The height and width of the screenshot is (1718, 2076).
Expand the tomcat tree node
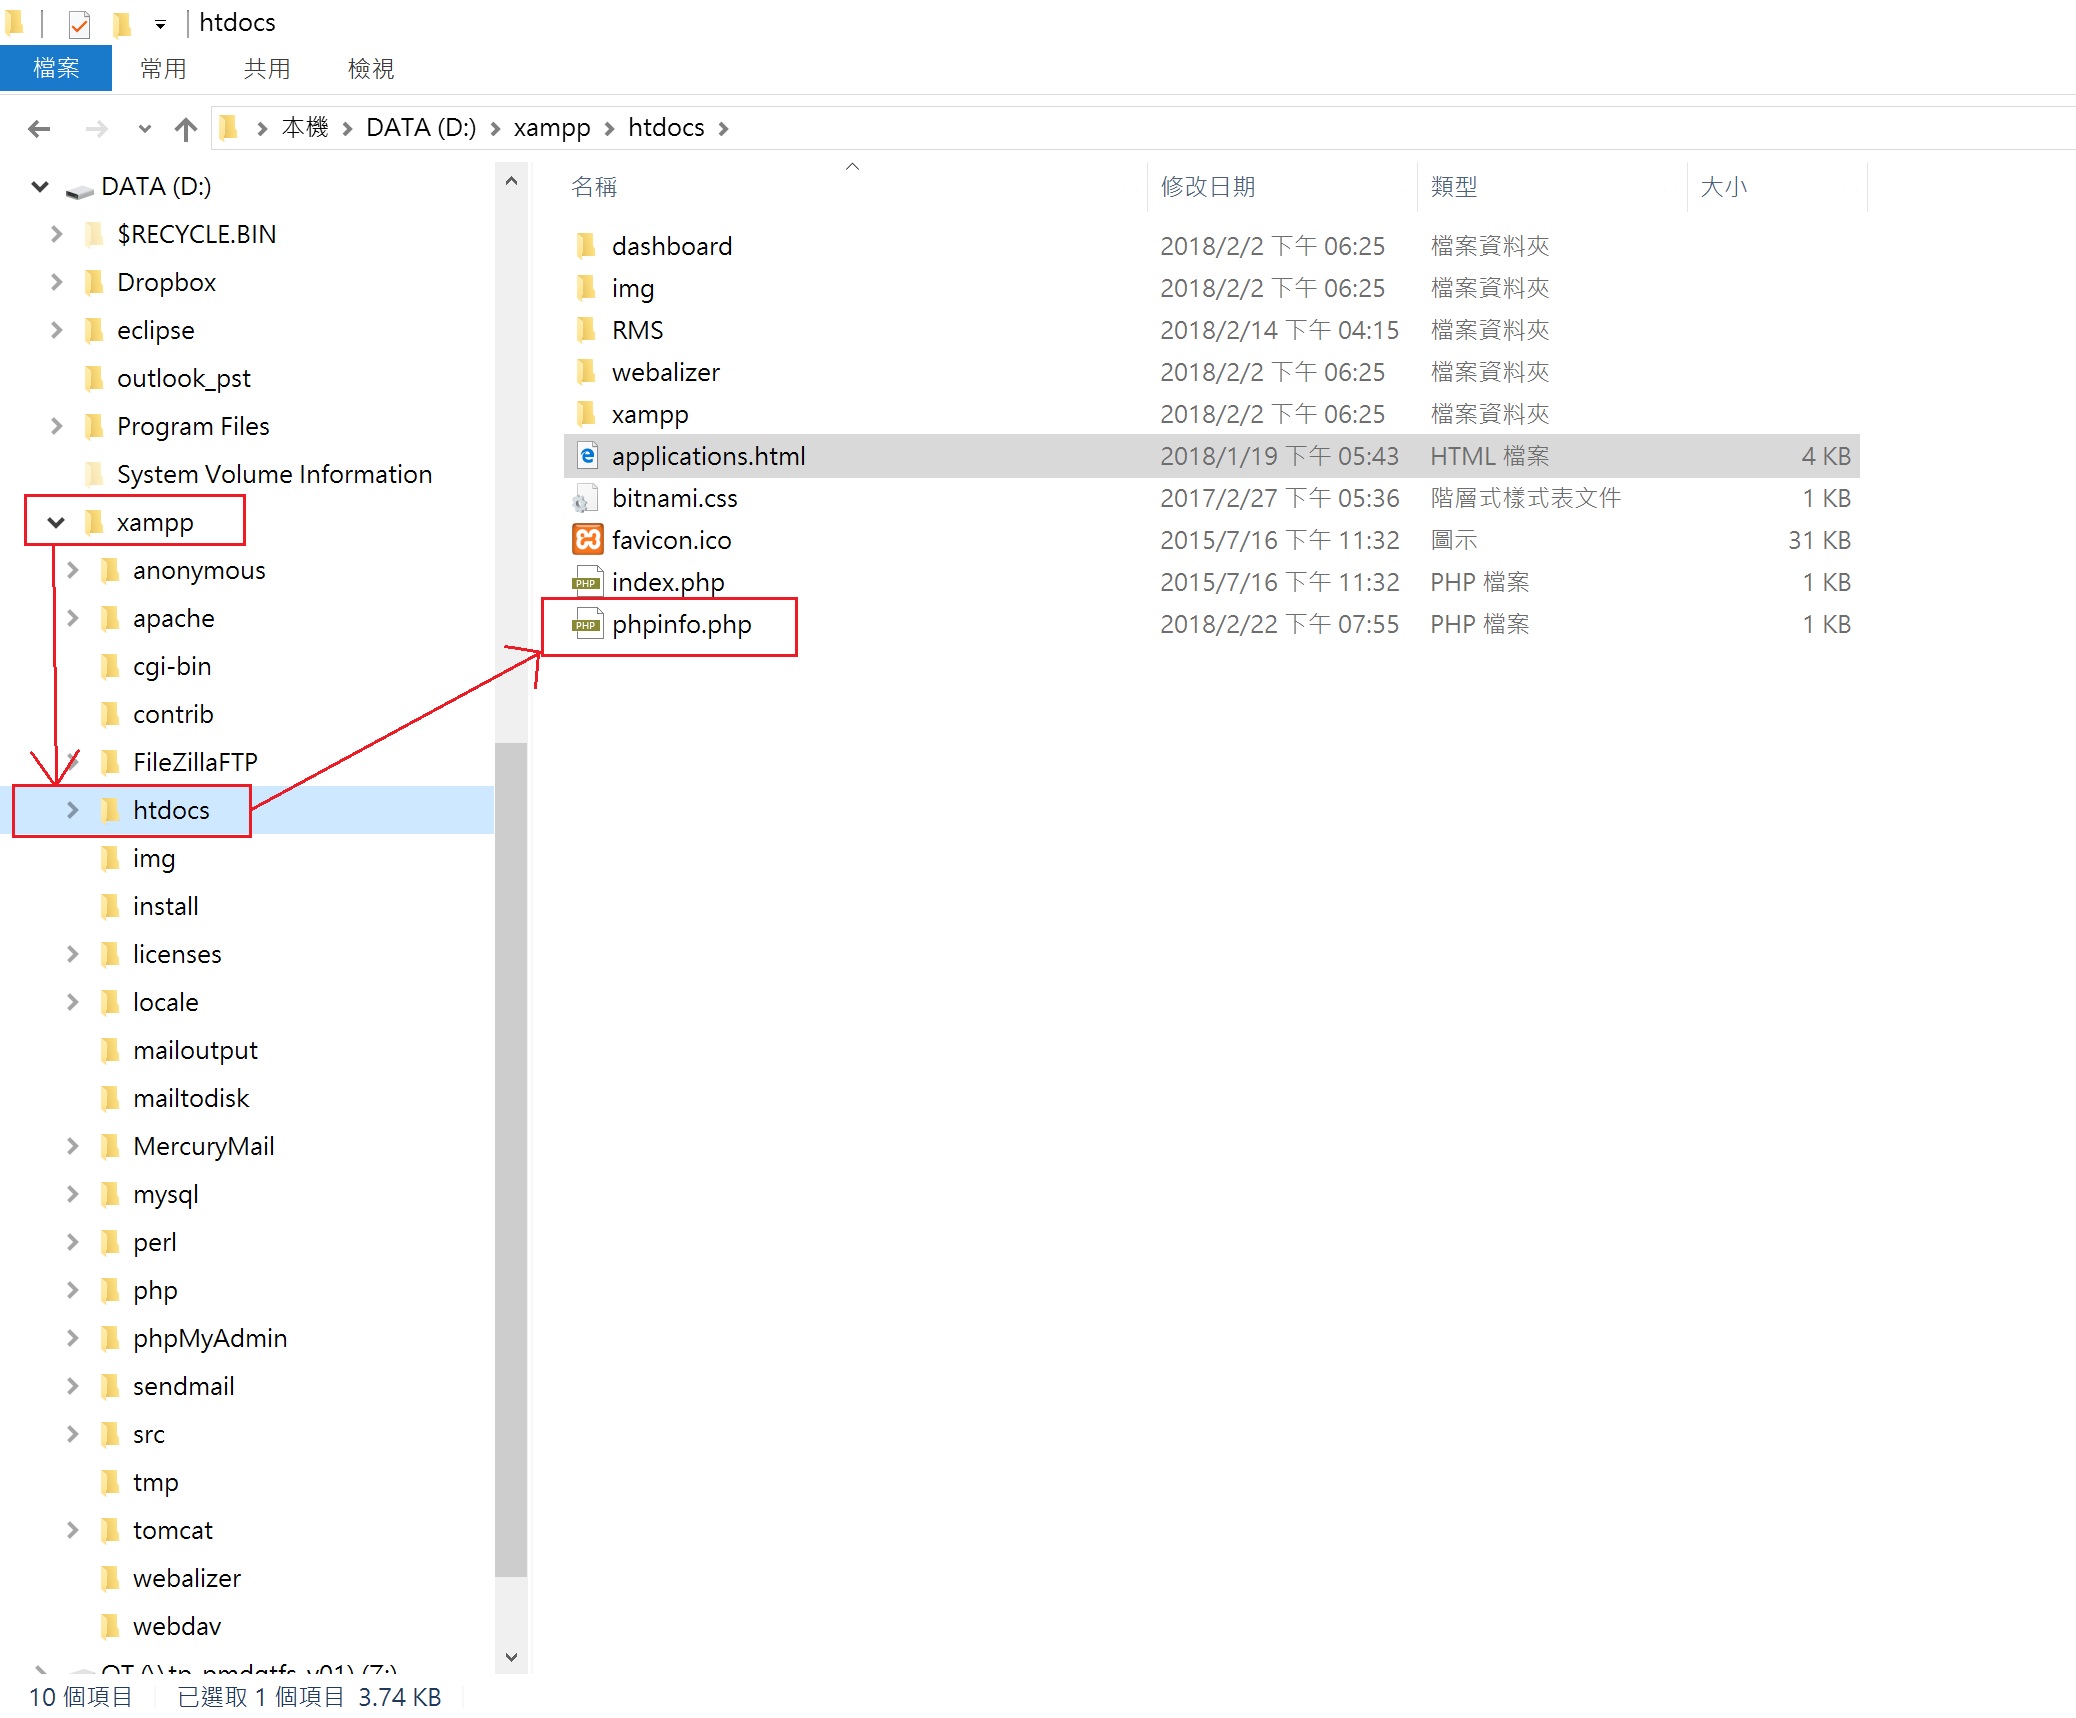(x=72, y=1530)
